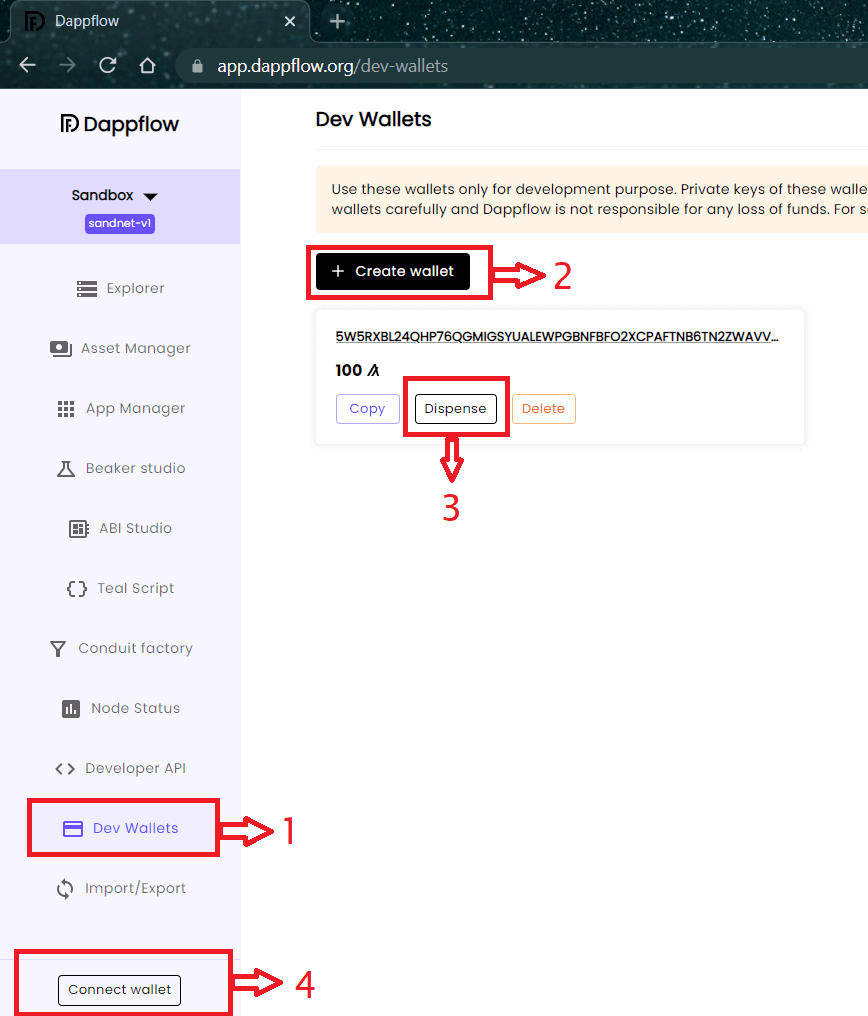Click the App Manager grid icon

[x=66, y=408]
